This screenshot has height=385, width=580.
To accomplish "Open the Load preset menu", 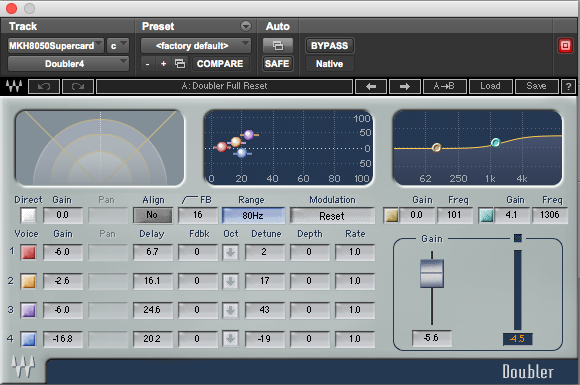I will click(x=490, y=87).
